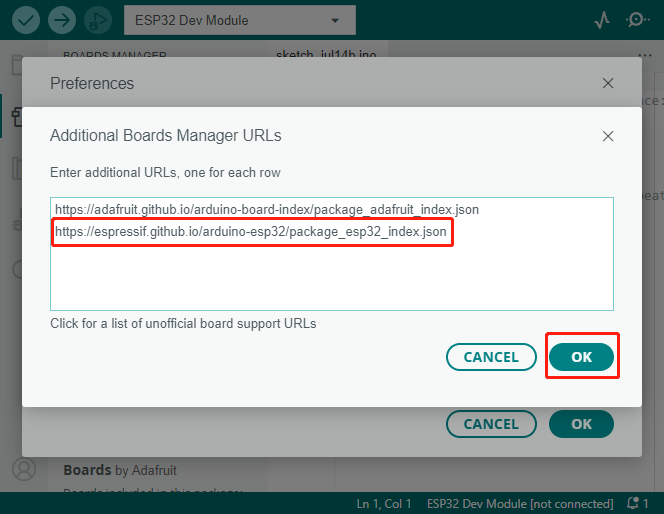Viewport: 664px width, 514px height.
Task: Open the unofficial board support URLs link
Action: tap(183, 323)
